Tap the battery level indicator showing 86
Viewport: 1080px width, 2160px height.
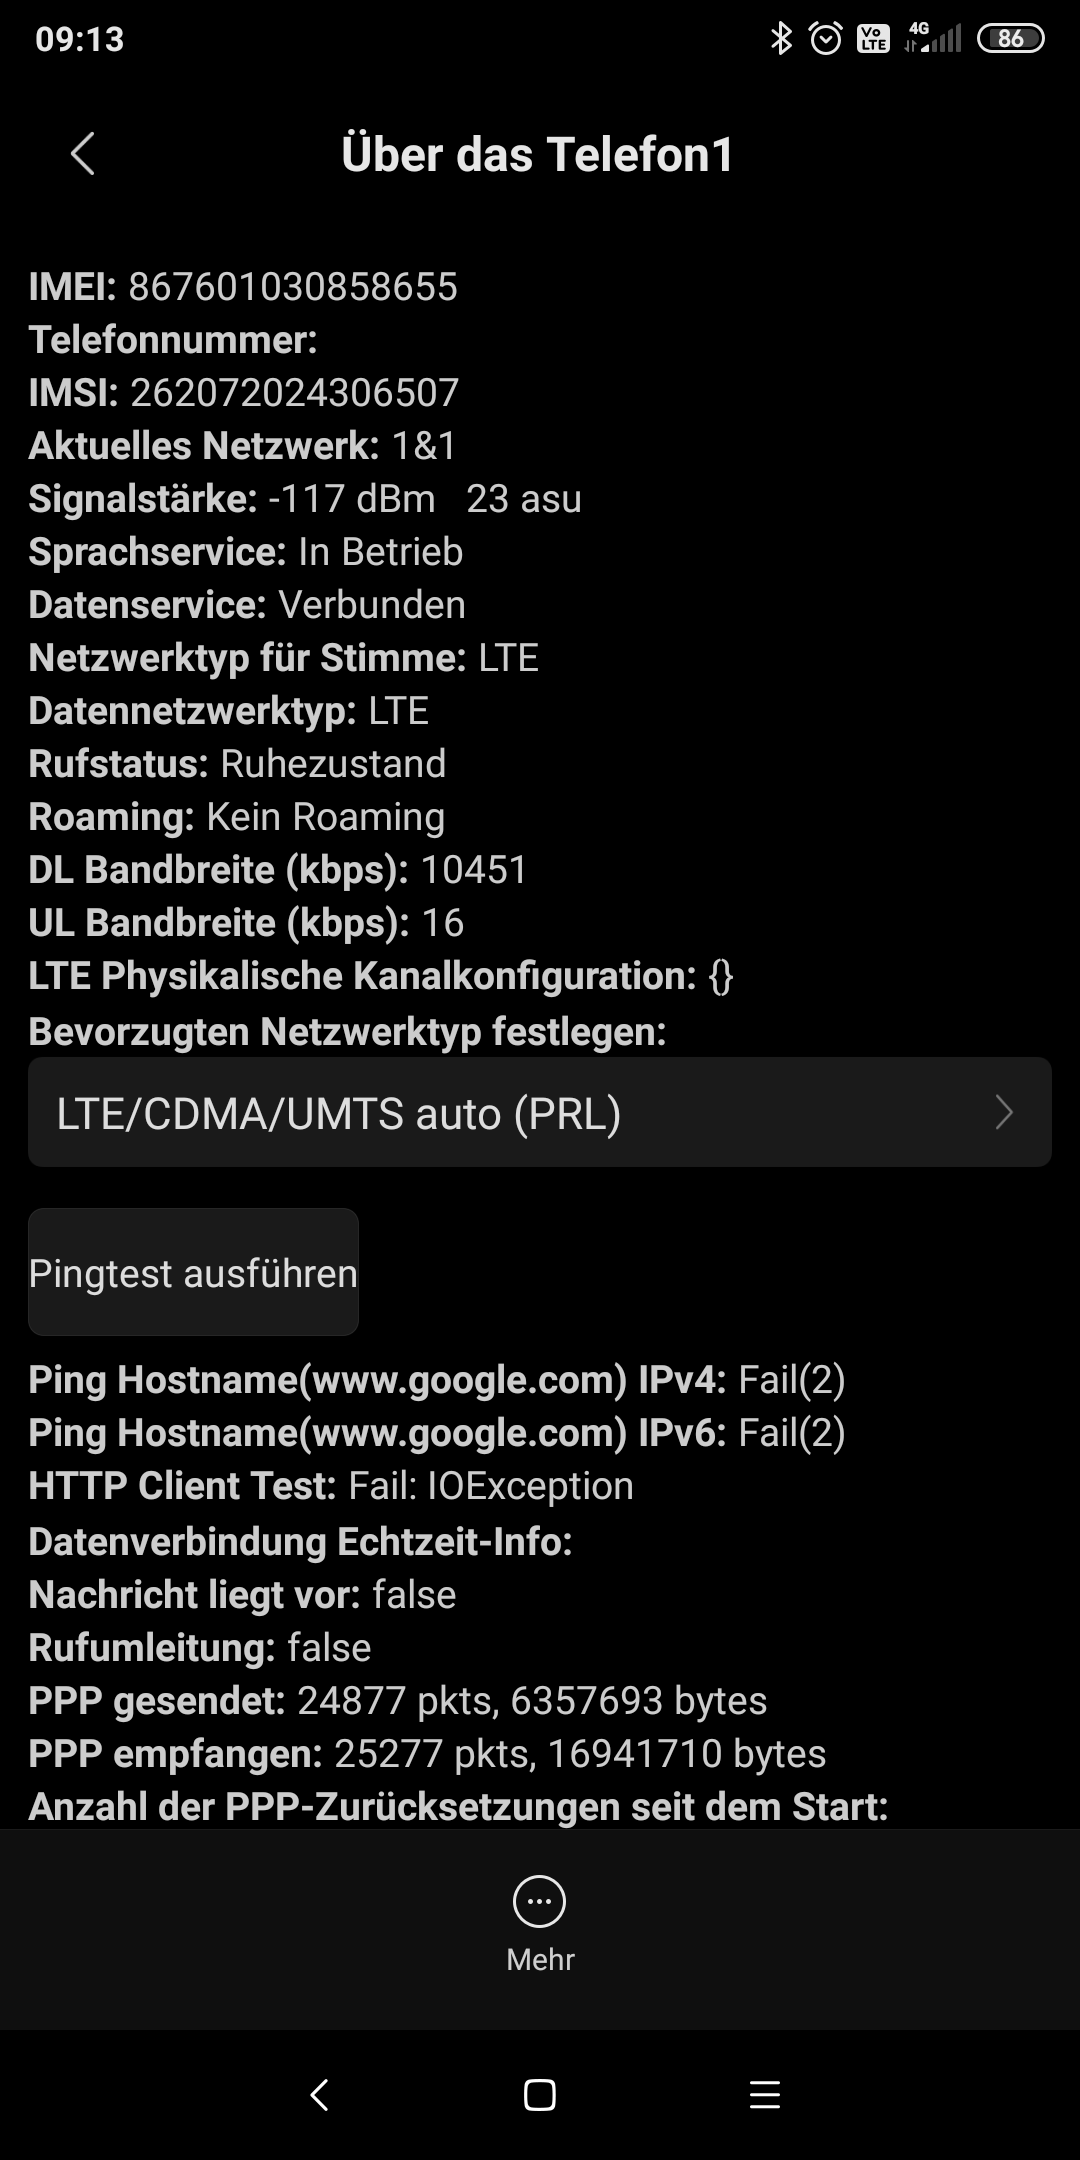[1010, 38]
